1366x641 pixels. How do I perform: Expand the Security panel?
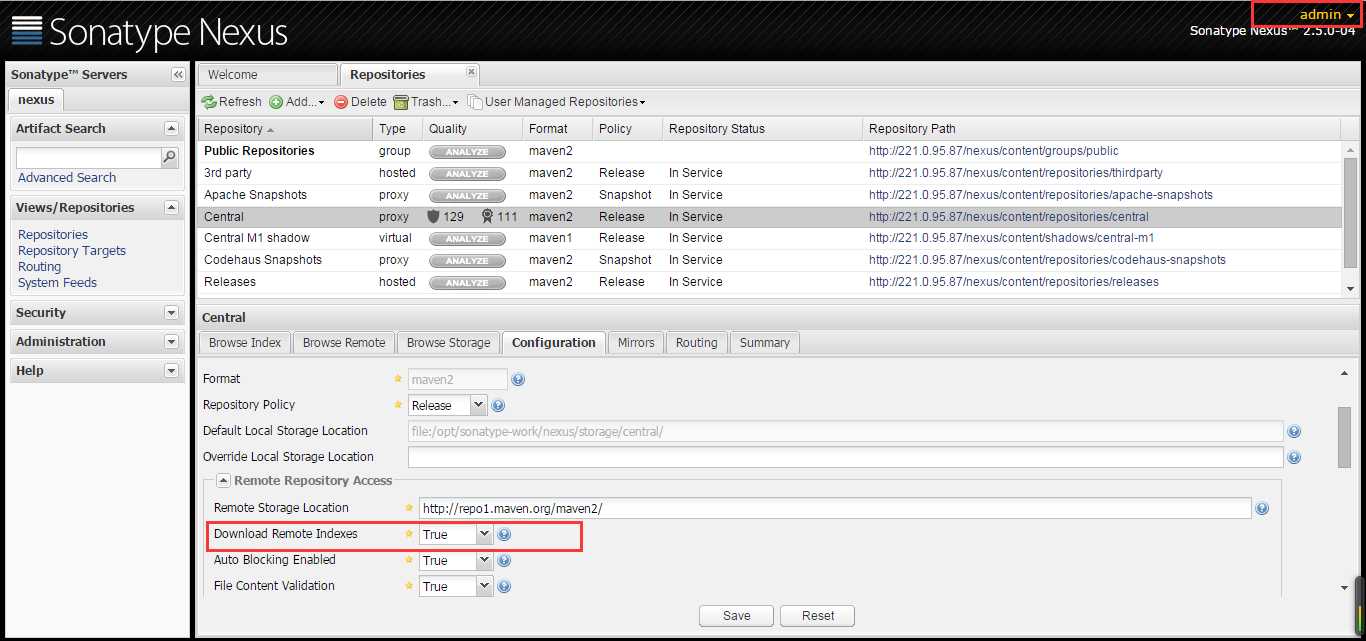click(x=171, y=313)
